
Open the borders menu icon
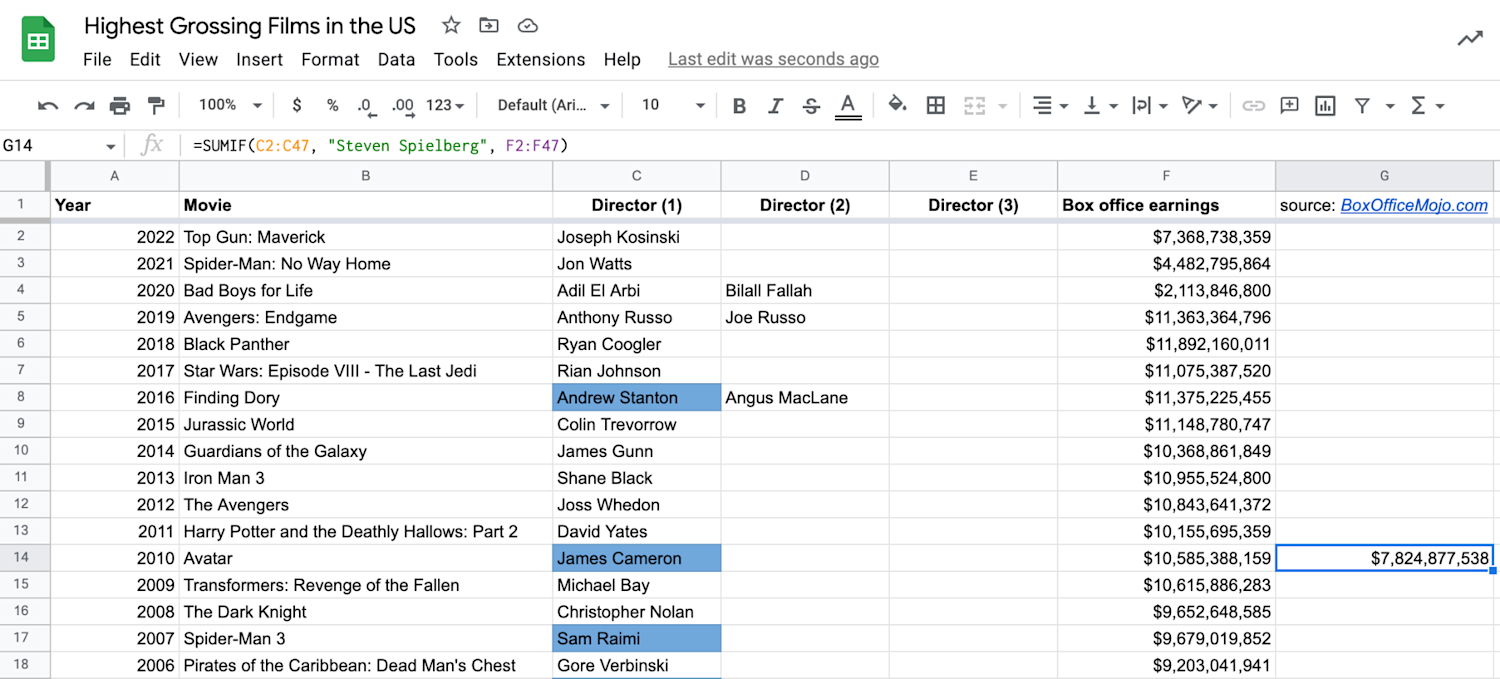tap(936, 105)
